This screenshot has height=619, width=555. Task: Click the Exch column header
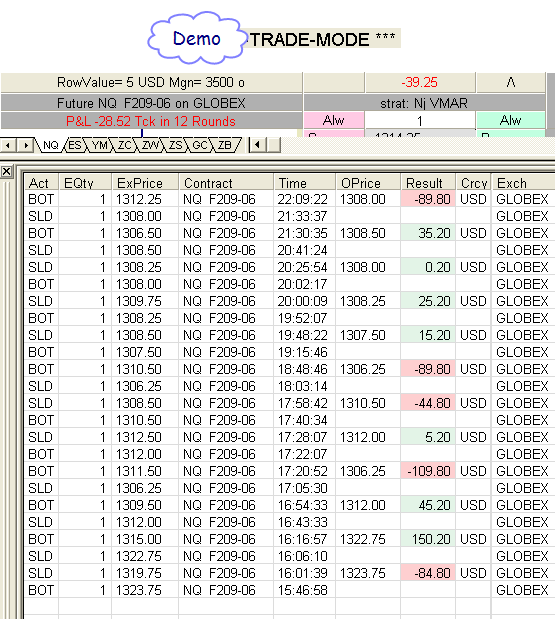523,183
